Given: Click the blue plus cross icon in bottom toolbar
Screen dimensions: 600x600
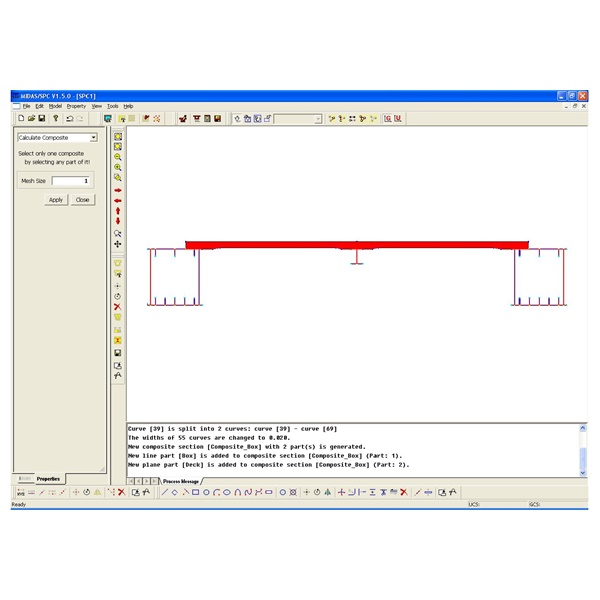Looking at the screenshot, I should point(341,492).
